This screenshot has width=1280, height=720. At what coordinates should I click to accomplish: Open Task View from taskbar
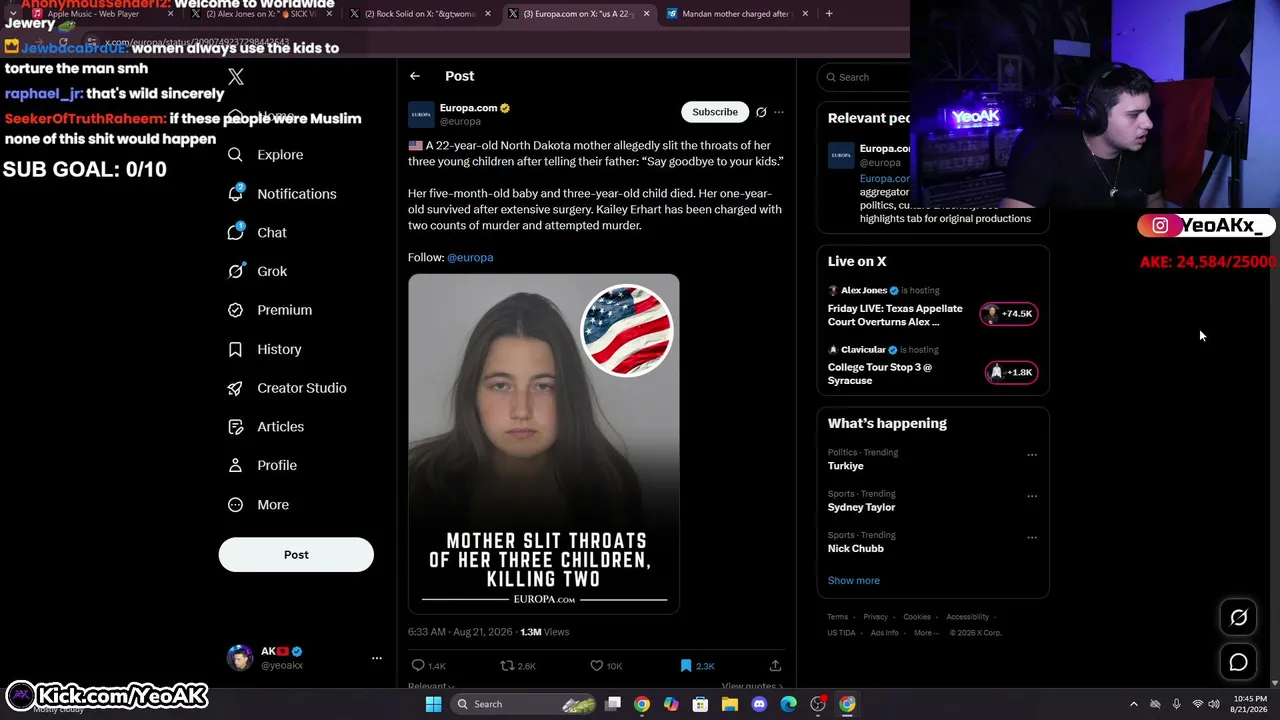613,704
